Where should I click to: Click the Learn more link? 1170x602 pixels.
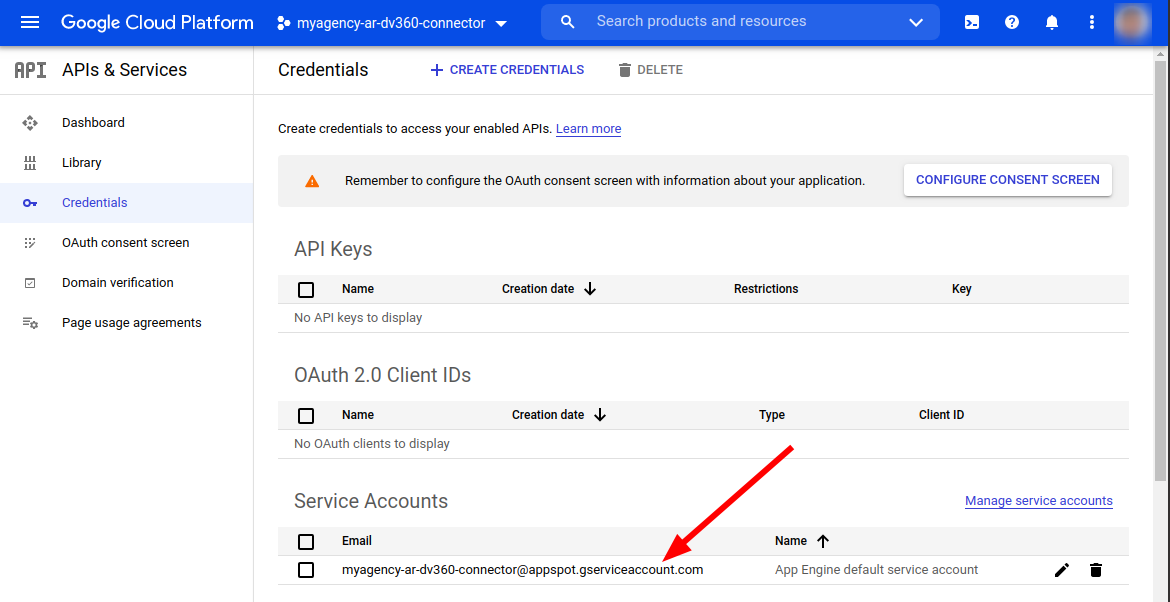click(x=588, y=128)
